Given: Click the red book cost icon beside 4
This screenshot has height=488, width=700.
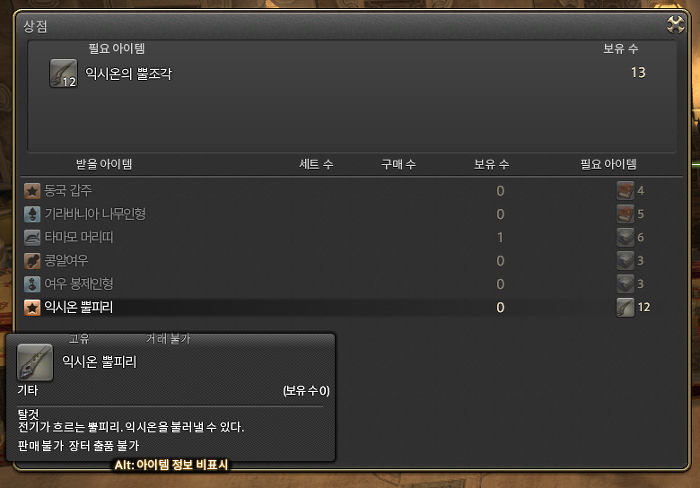Looking at the screenshot, I should [625, 191].
